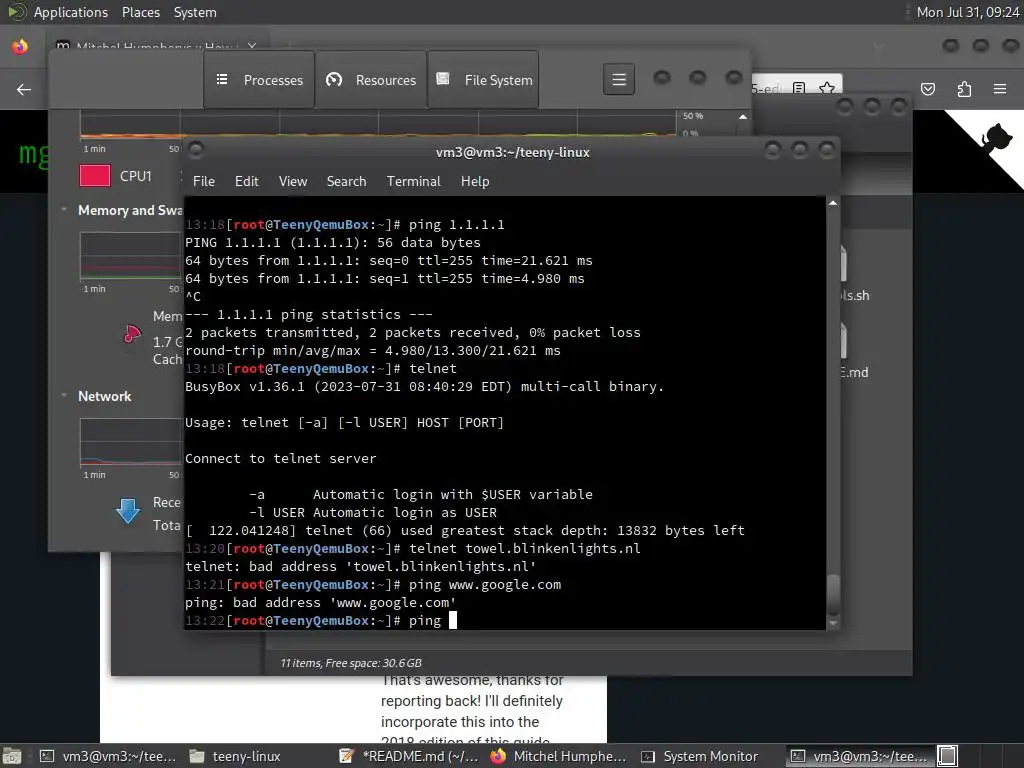Click CPU1 label in System Monitor

(x=136, y=176)
